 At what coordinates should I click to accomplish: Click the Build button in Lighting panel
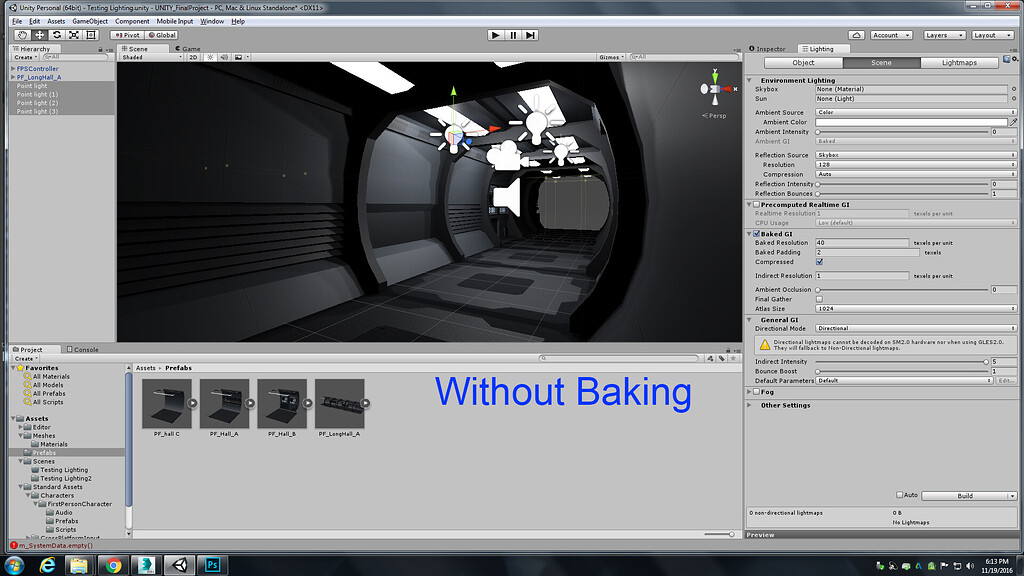pyautogui.click(x=962, y=494)
